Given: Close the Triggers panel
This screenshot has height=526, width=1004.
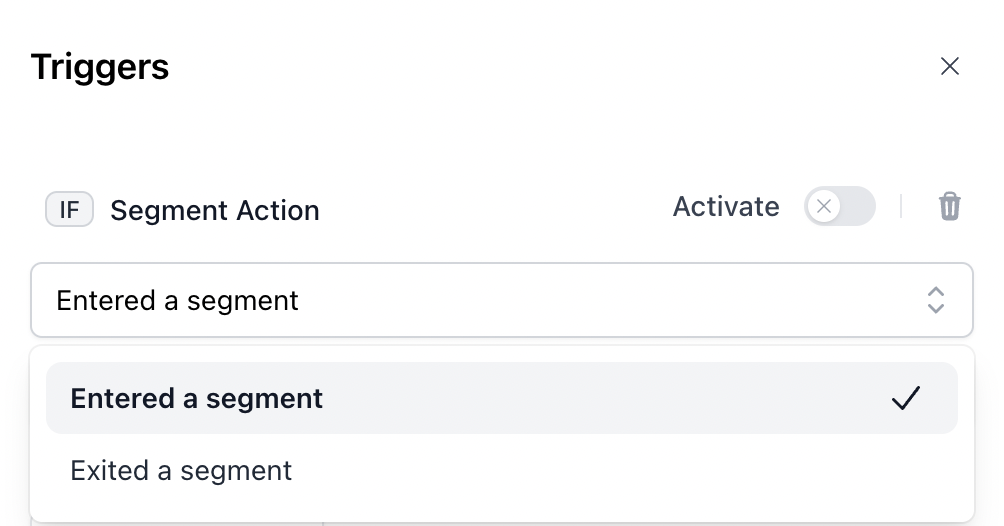Looking at the screenshot, I should point(950,66).
